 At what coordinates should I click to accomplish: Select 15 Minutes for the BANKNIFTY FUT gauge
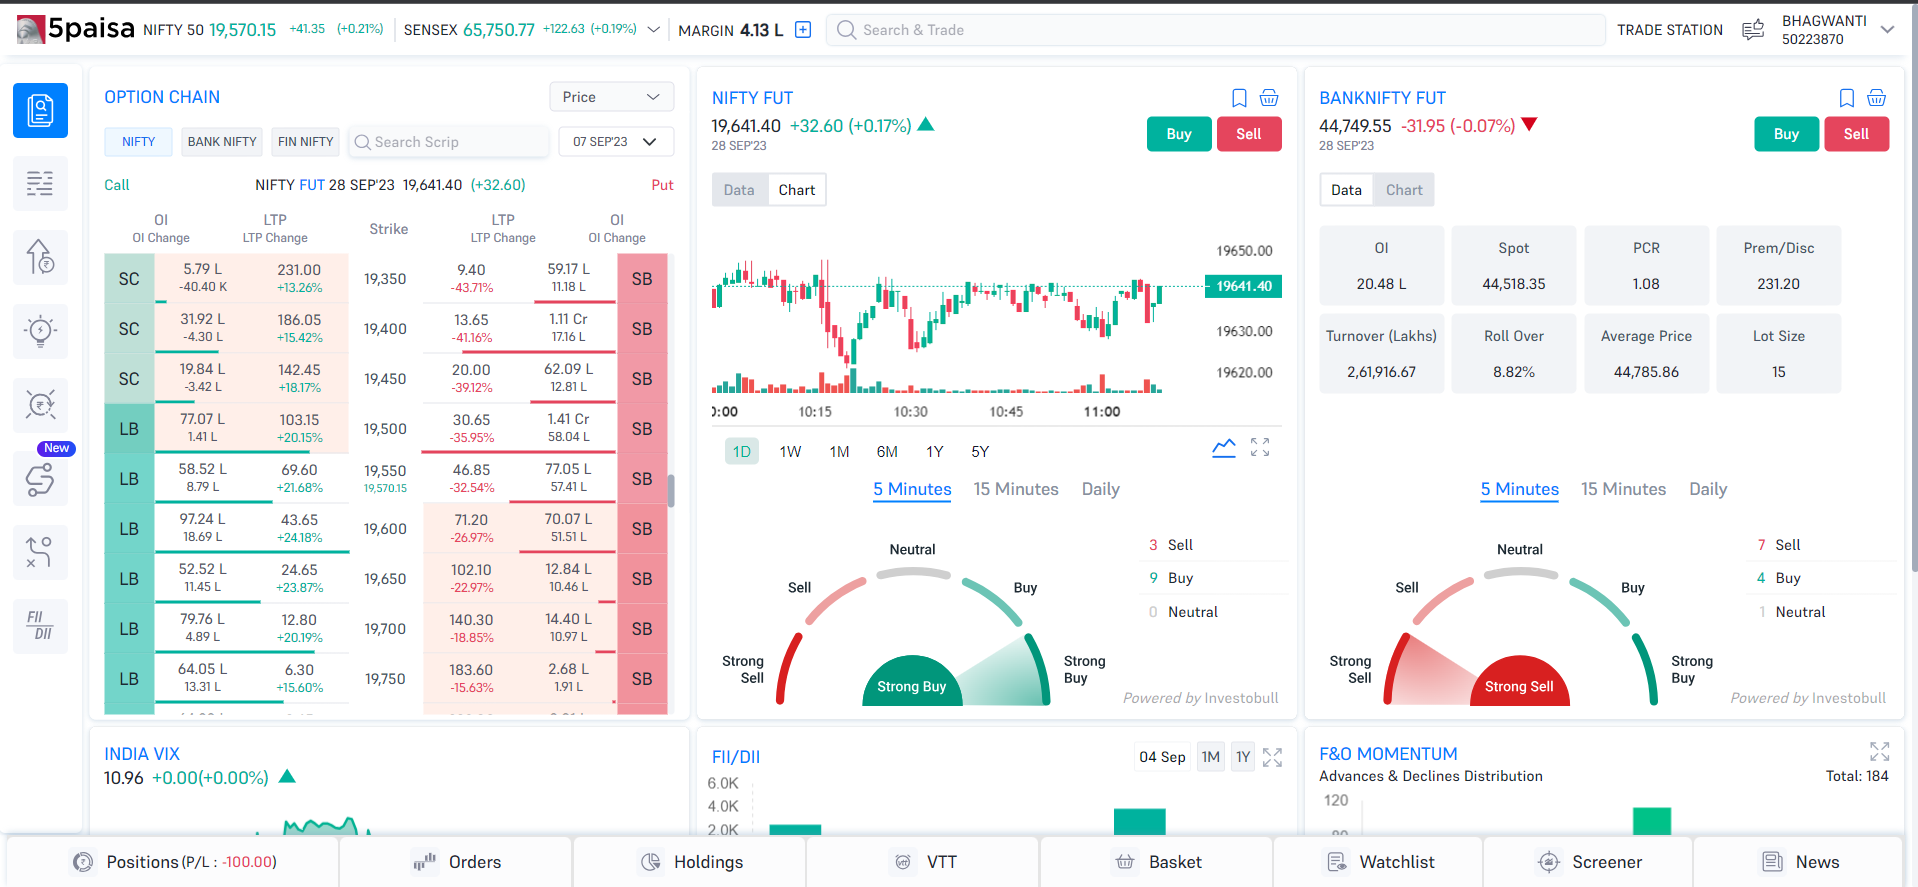pos(1624,489)
